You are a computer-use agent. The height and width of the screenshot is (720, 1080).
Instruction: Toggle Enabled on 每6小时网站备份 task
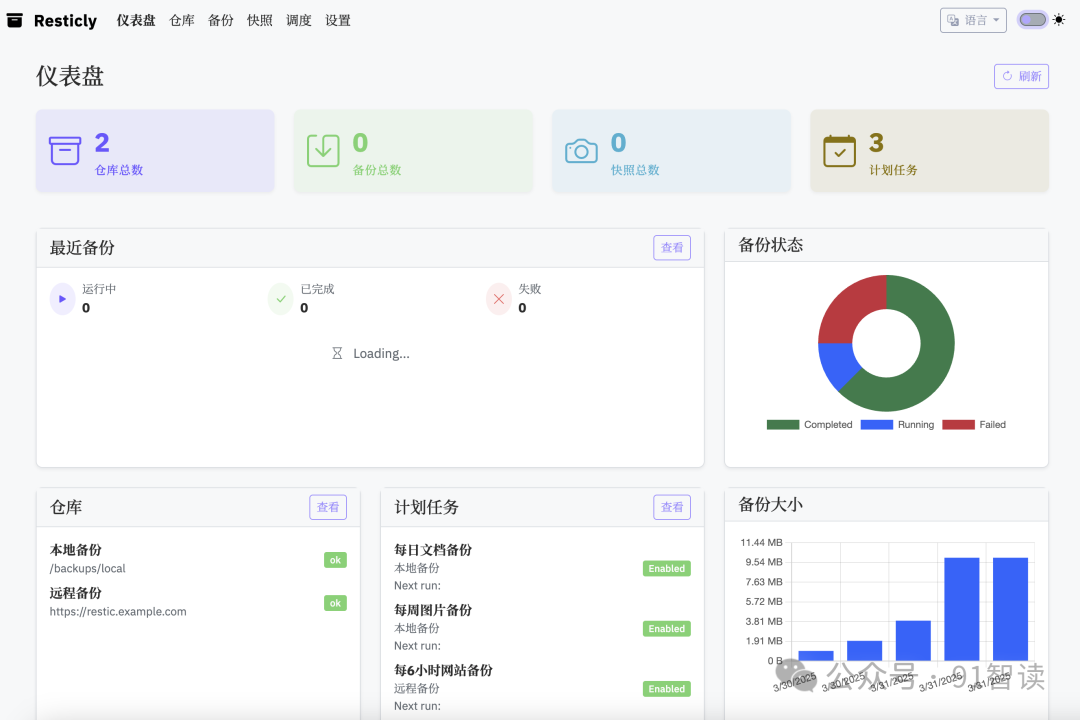pos(666,688)
